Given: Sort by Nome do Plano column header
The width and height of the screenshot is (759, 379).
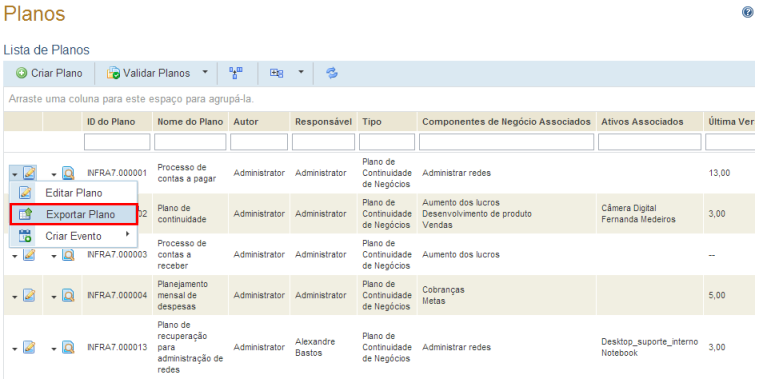Looking at the screenshot, I should (190, 122).
